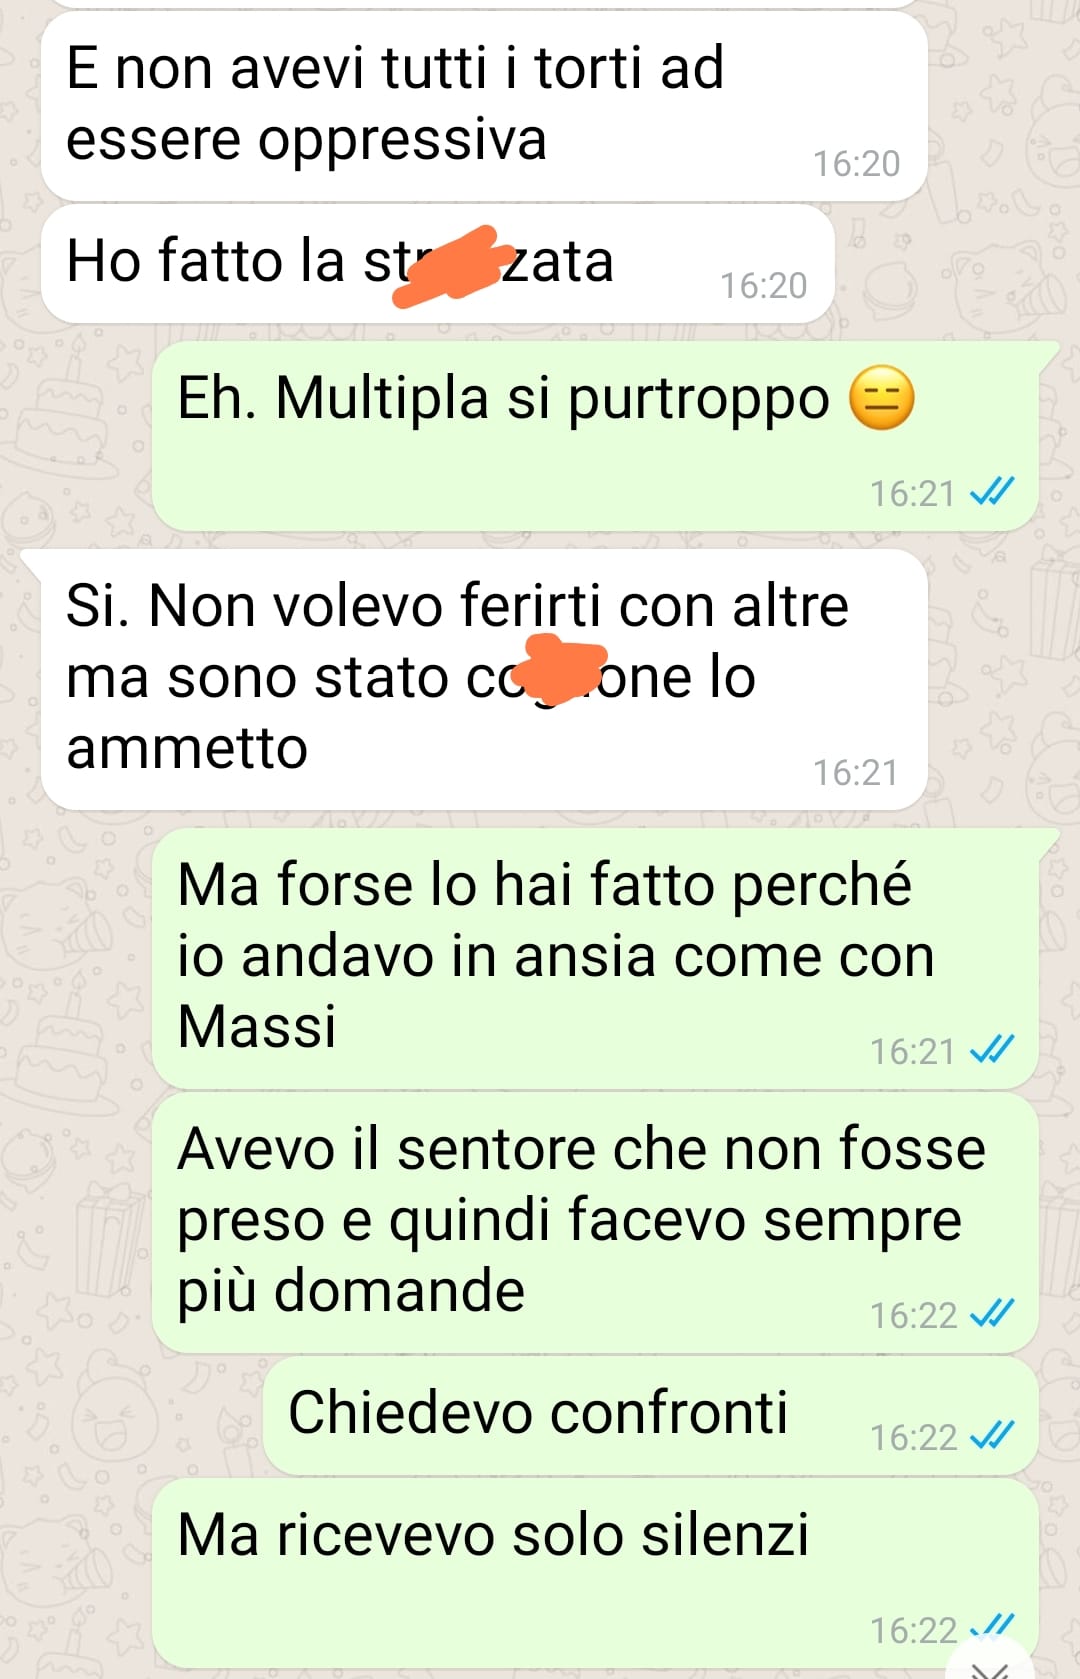Viewport: 1080px width, 1679px height.
Task: Select the 'Ma forse lo hai fatto perché' bubble
Action: coord(595,958)
